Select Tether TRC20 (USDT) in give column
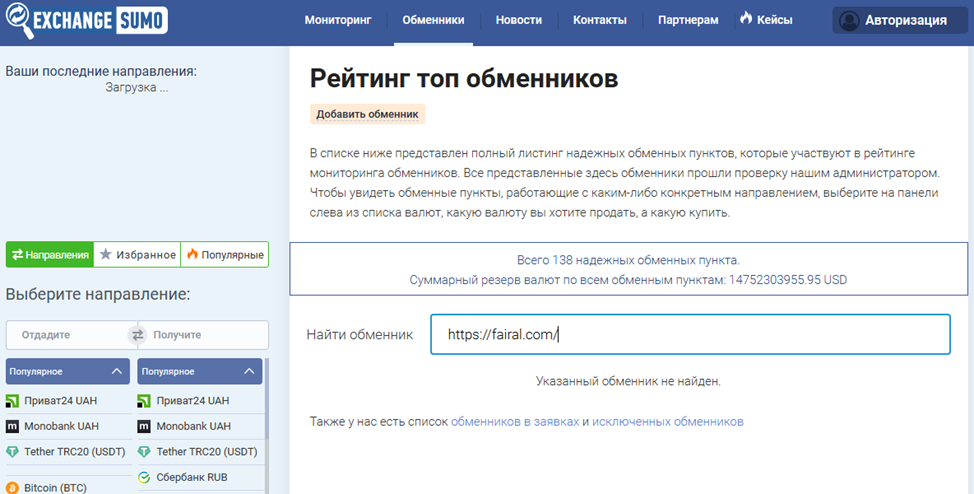The image size is (974, 494). point(68,452)
